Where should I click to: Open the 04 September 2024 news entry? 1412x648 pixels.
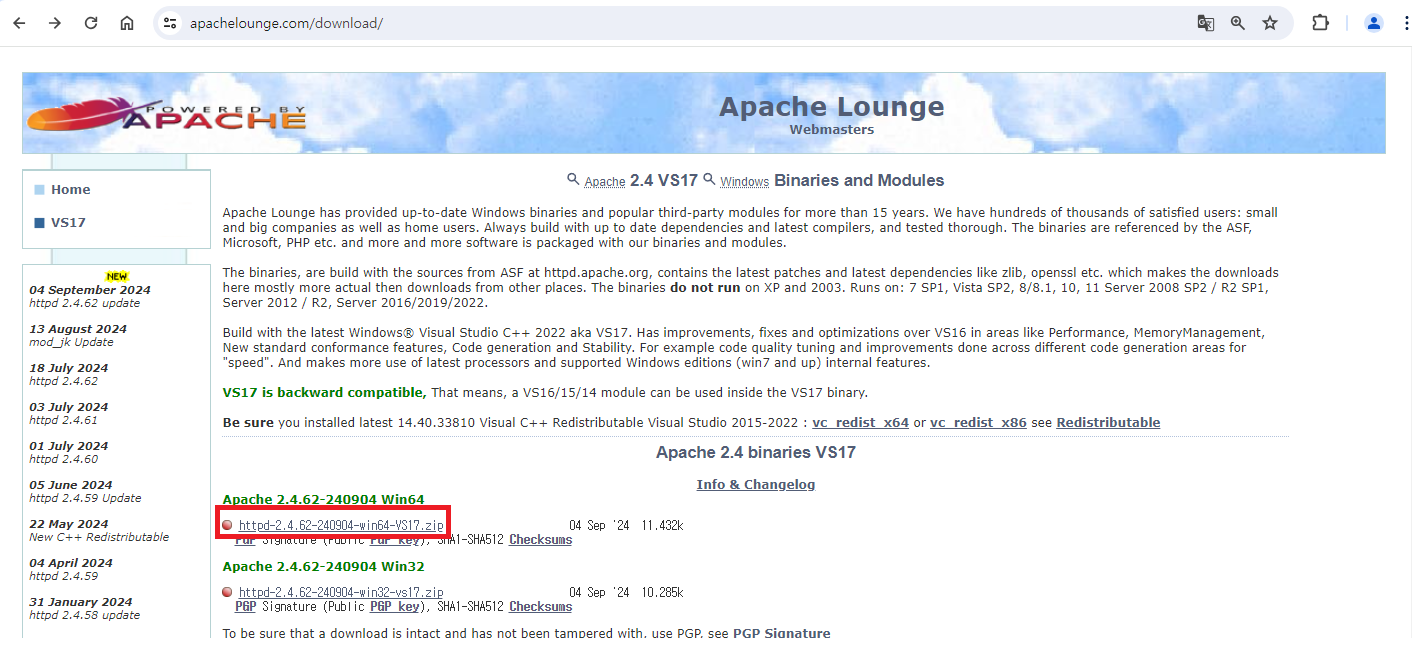tap(90, 296)
